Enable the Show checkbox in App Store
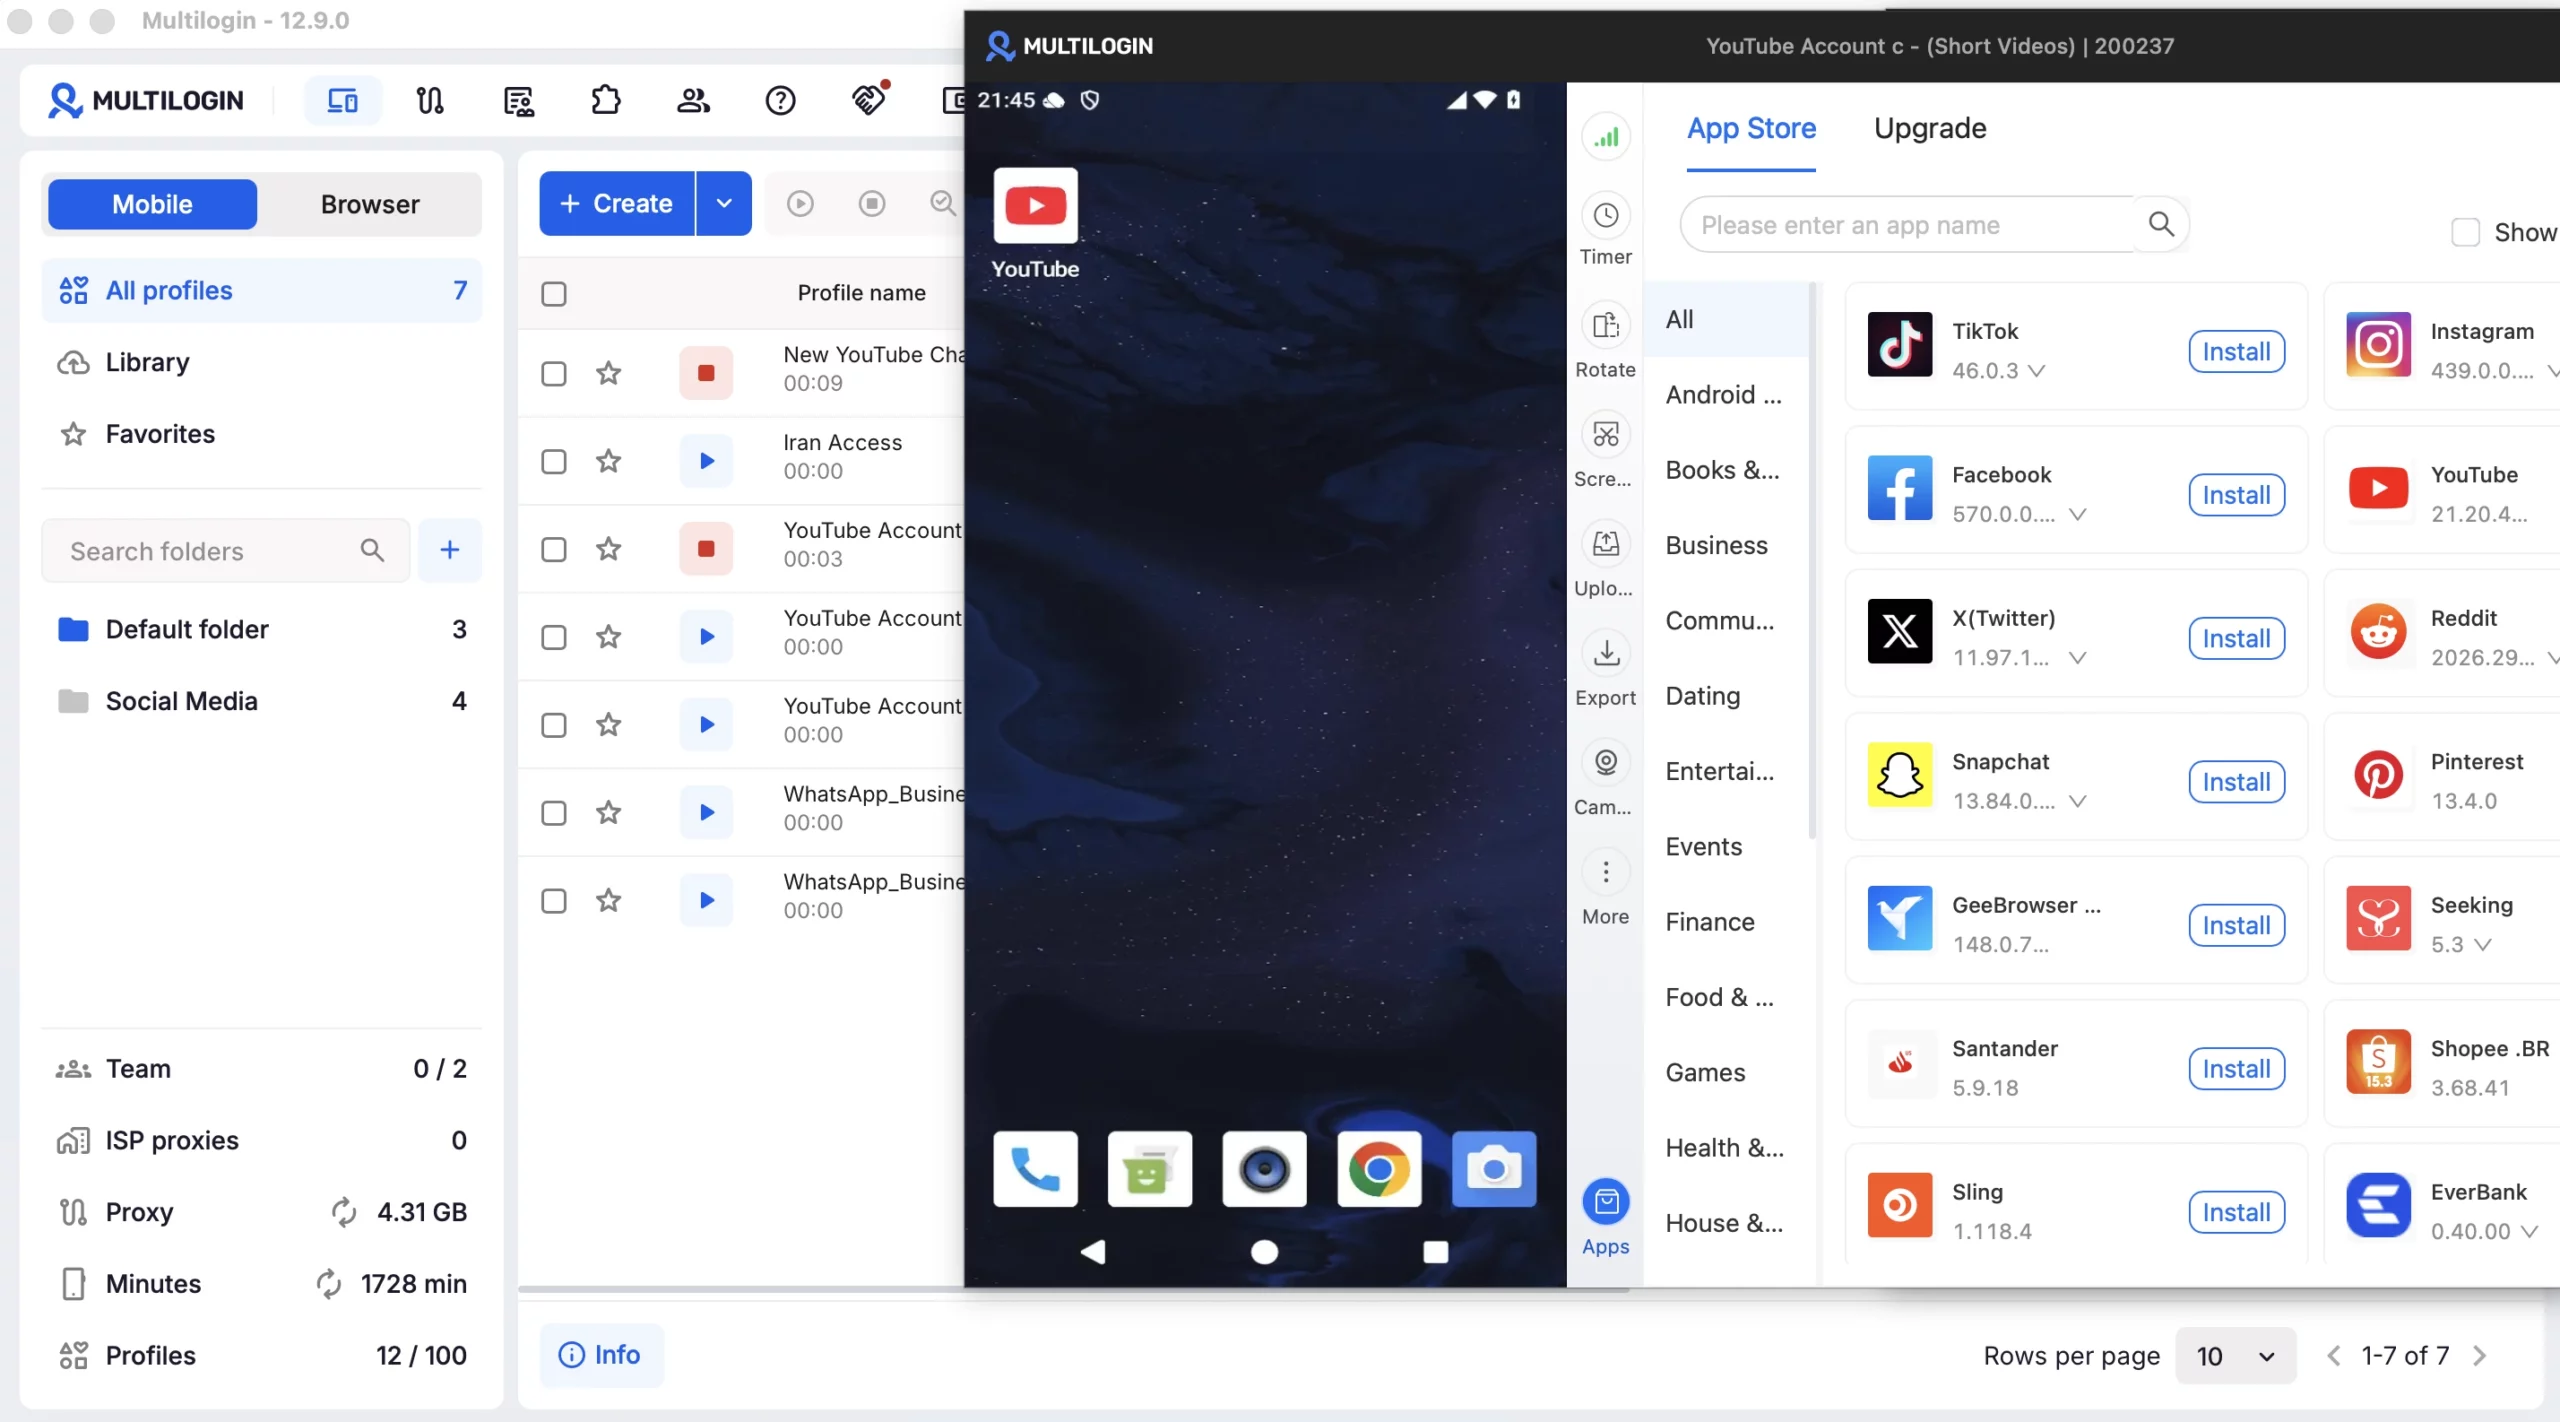The height and width of the screenshot is (1422, 2560). pos(2465,232)
